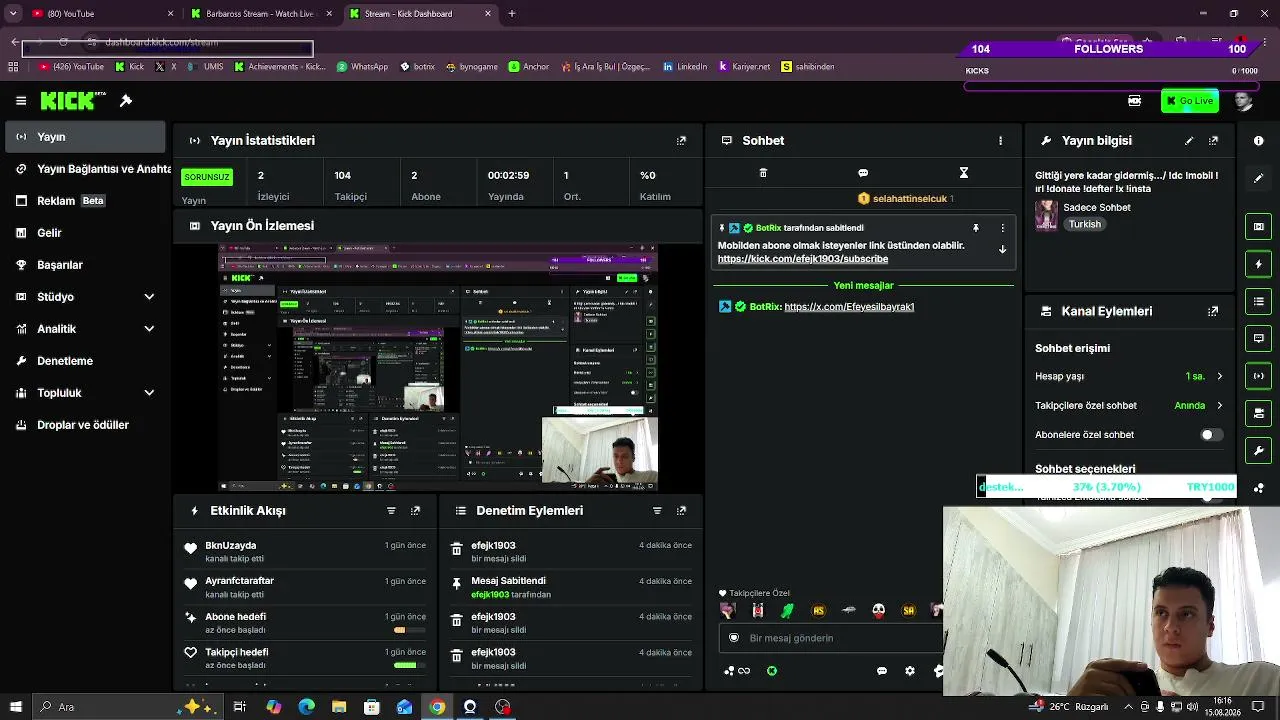This screenshot has width=1280, height=720.
Task: Click the info icon in the right sidebar
Action: [1259, 141]
